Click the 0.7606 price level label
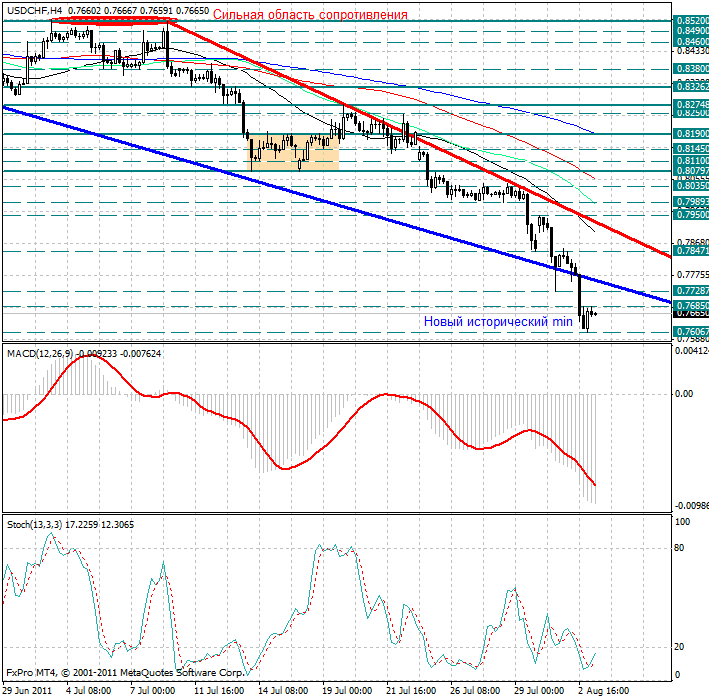This screenshot has height=698, width=709. coord(691,332)
